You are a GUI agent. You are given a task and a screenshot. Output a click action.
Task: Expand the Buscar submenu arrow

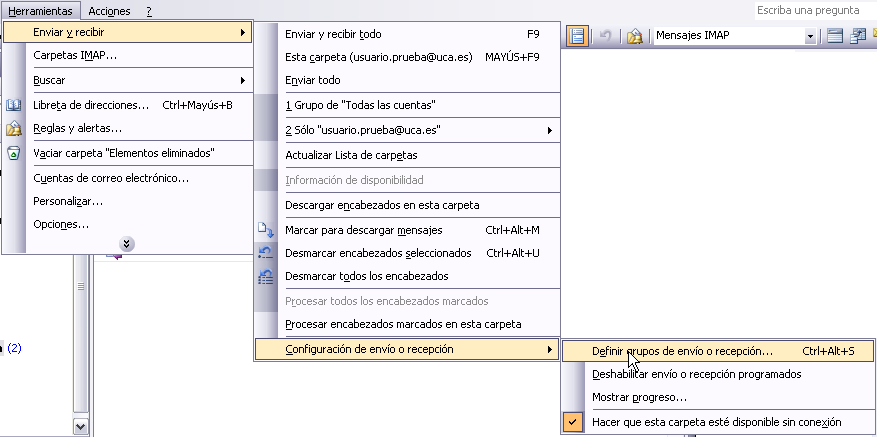pos(242,80)
